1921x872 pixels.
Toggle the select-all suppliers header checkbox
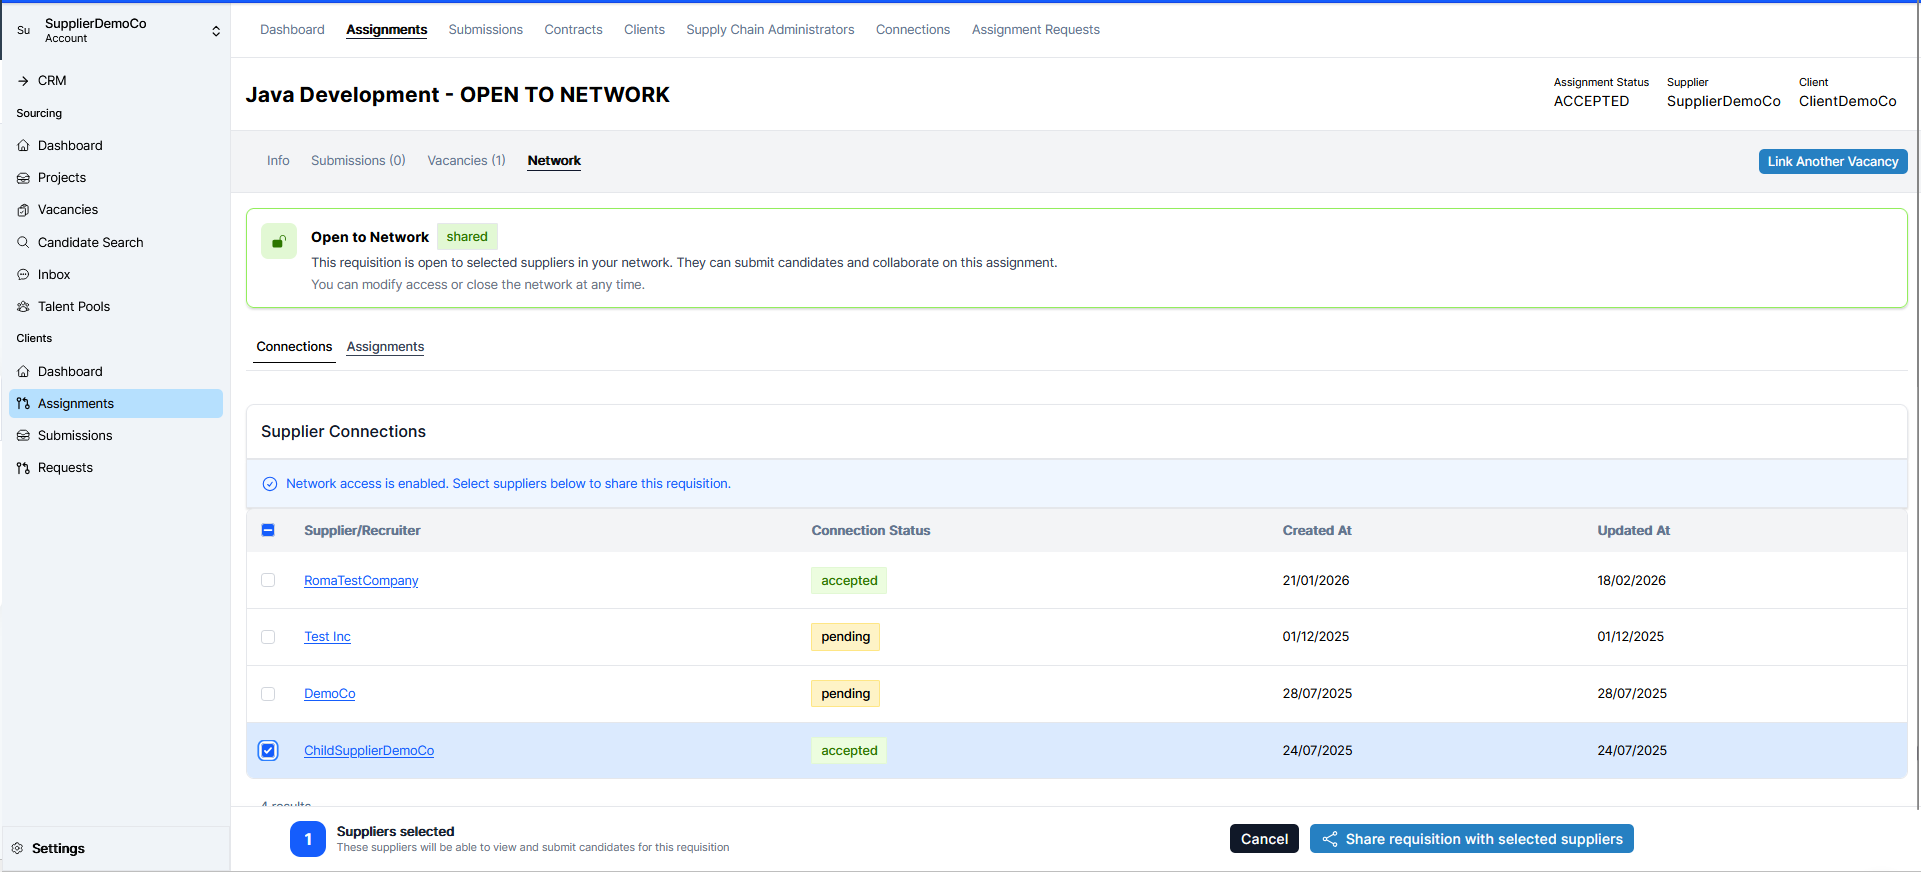pyautogui.click(x=268, y=530)
